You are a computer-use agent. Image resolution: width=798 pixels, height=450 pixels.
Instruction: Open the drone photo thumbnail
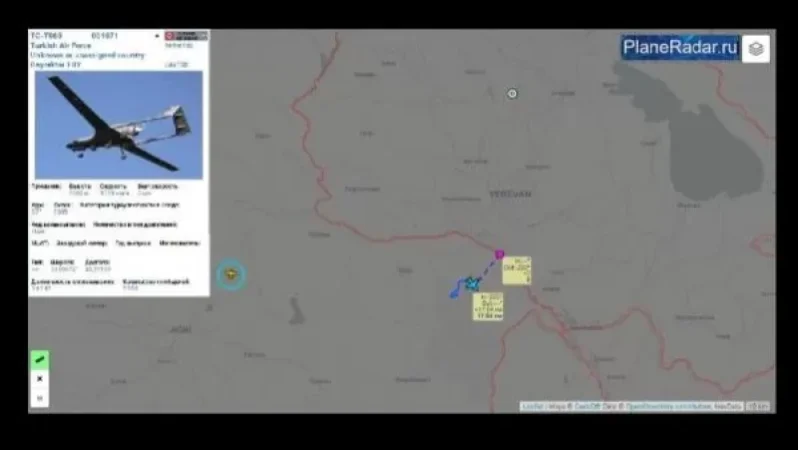coord(119,124)
